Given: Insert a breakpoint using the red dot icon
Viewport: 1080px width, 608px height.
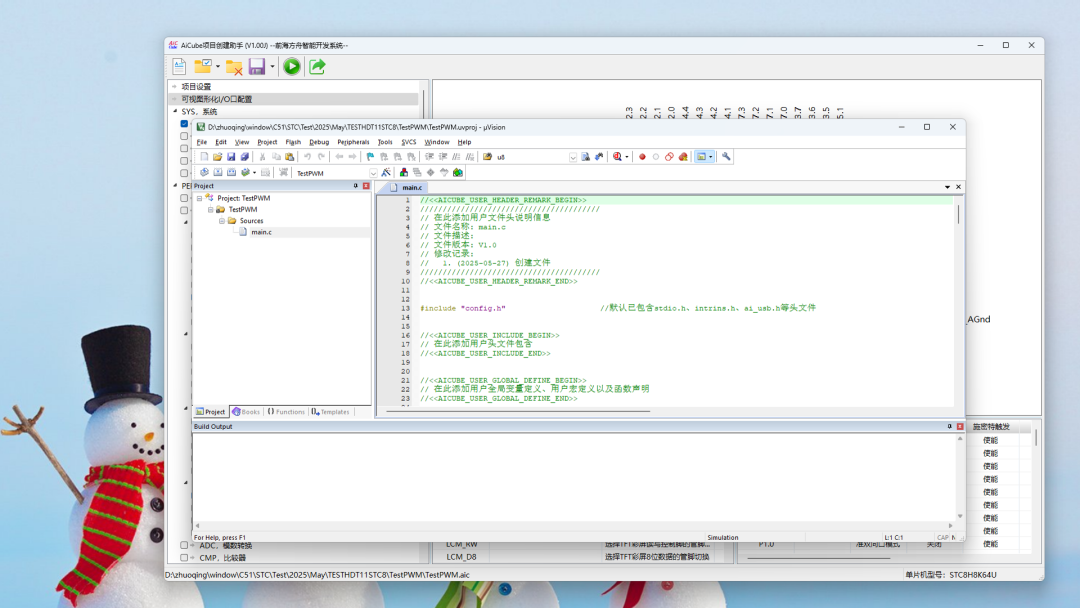Looking at the screenshot, I should (x=642, y=157).
